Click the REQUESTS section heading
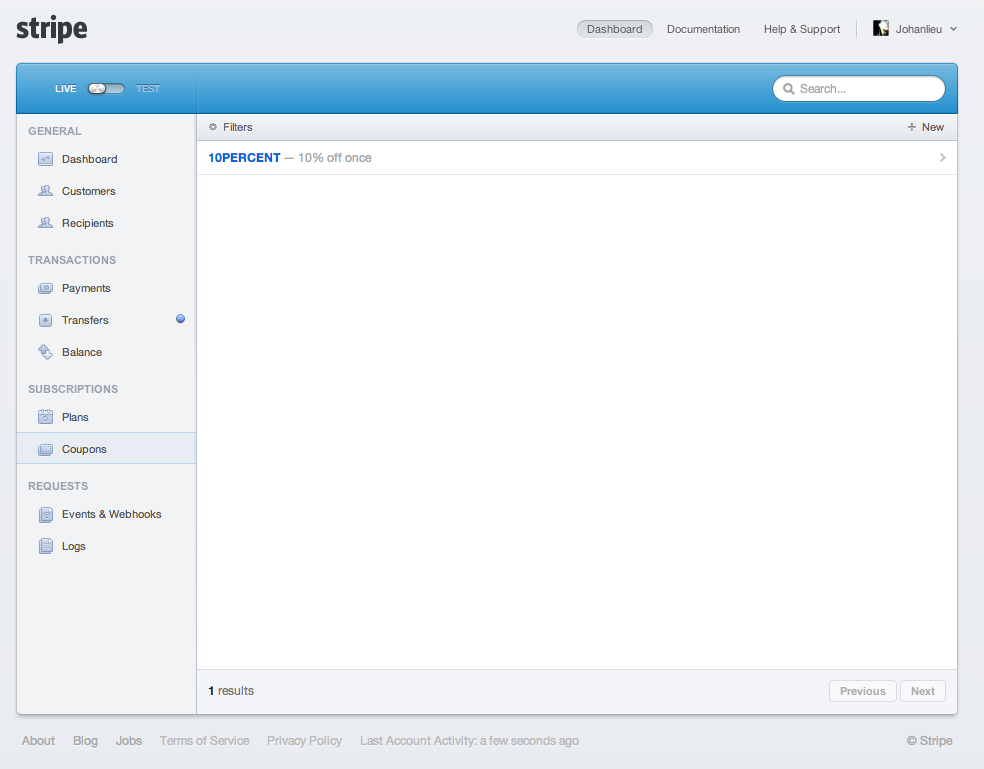Screen dimensions: 984x769 [x=58, y=486]
